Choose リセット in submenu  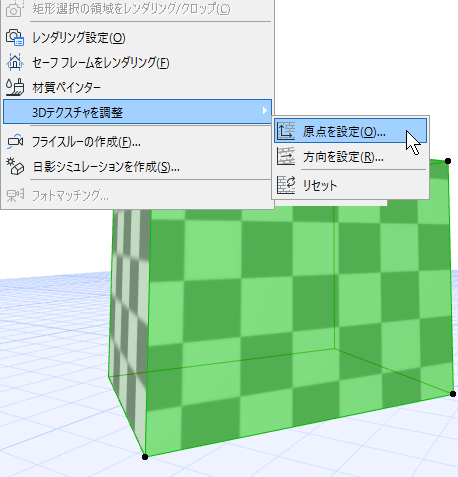pyautogui.click(x=350, y=185)
